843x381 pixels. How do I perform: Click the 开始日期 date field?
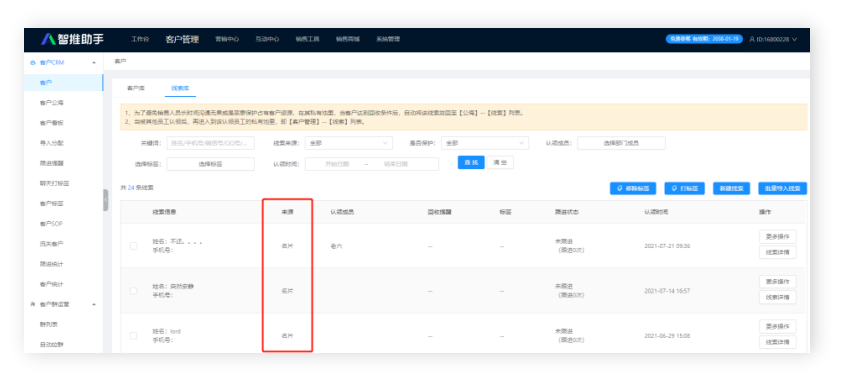click(337, 164)
